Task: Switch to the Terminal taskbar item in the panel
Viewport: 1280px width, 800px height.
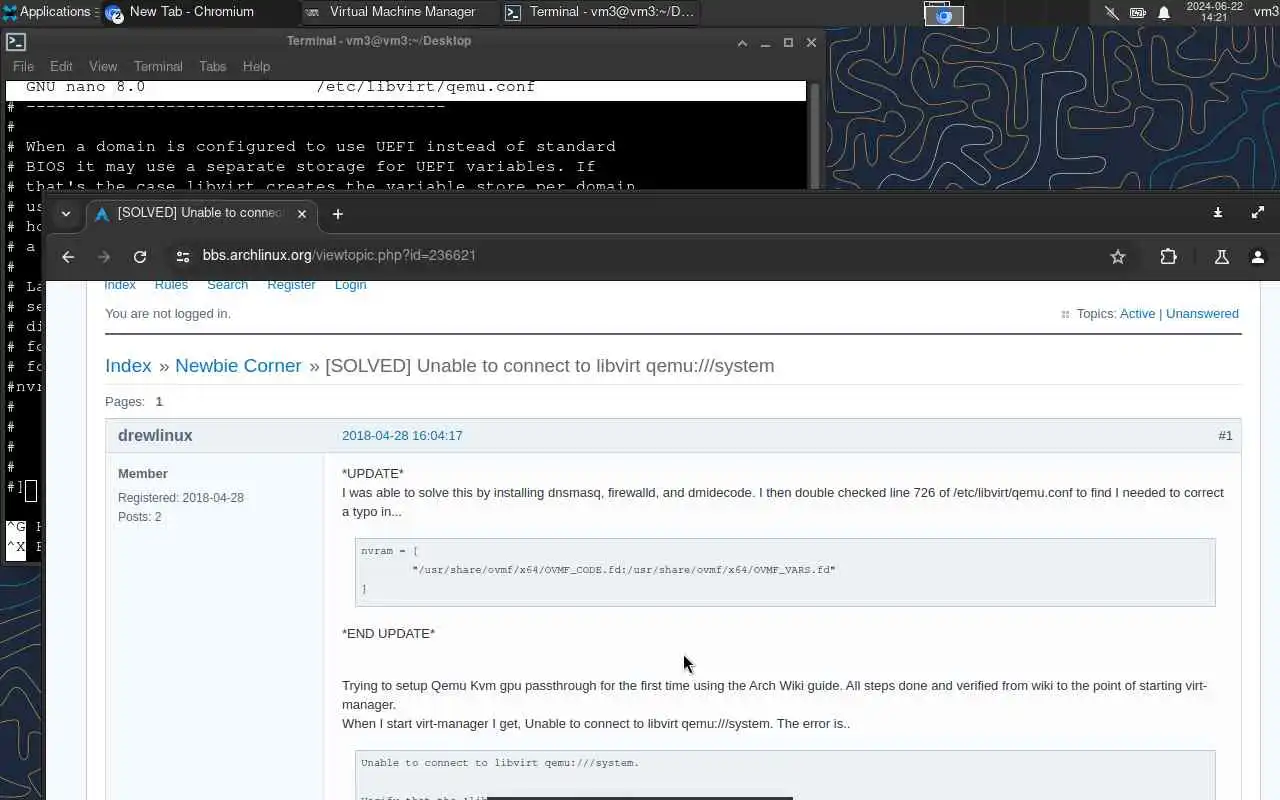Action: 600,12
